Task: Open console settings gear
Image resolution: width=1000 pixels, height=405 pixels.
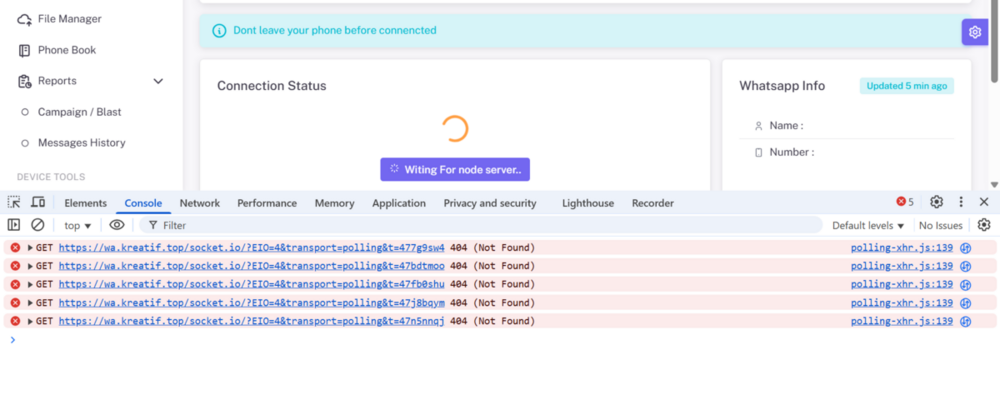Action: coord(984,225)
